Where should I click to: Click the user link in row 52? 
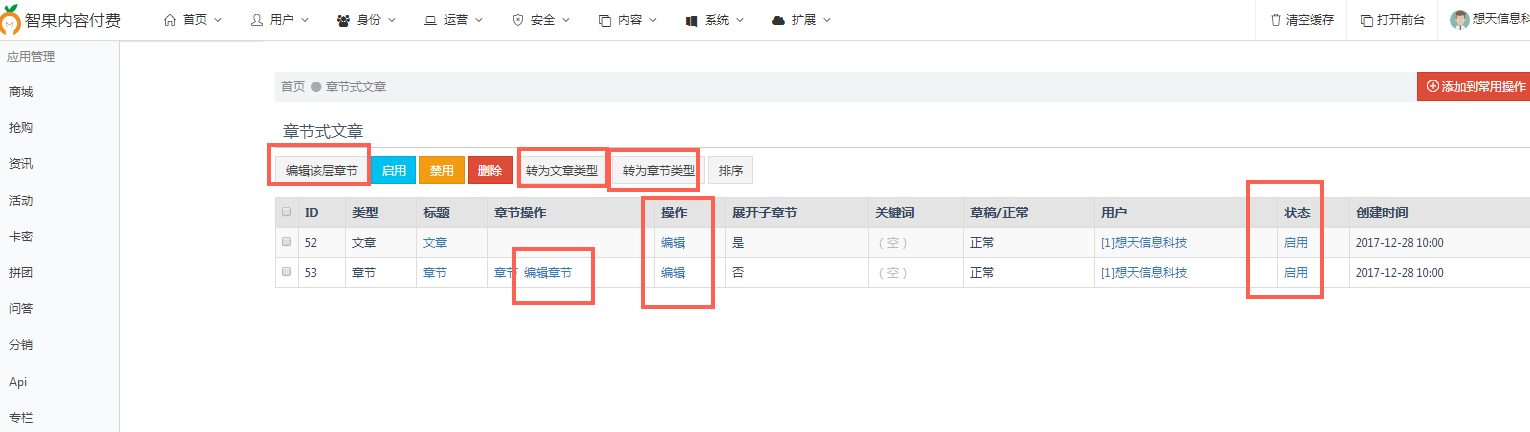[x=1144, y=242]
